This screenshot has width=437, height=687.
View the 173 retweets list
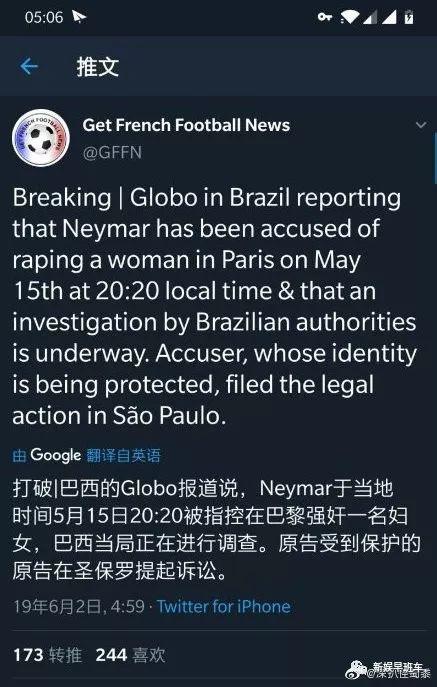pos(47,655)
